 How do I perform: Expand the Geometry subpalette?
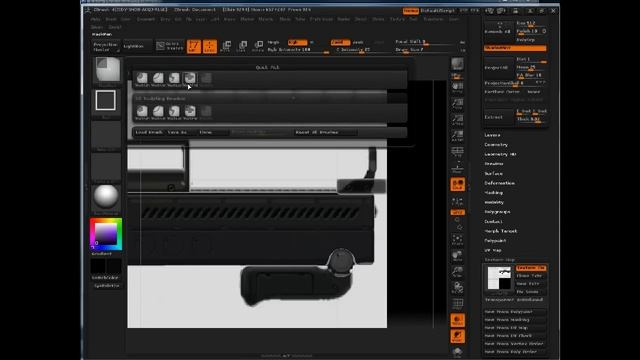pyautogui.click(x=496, y=145)
